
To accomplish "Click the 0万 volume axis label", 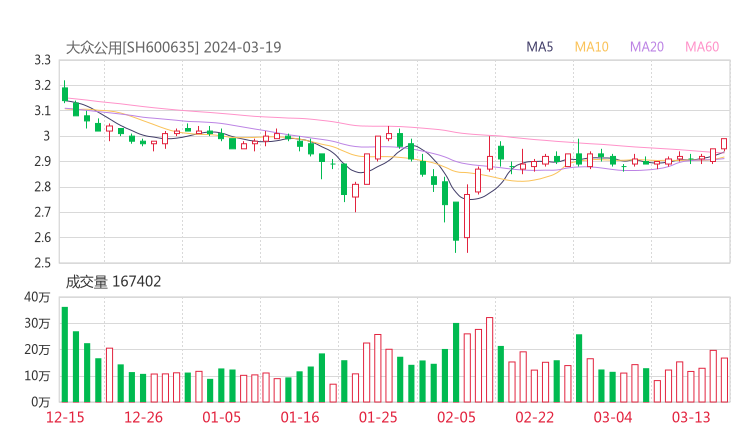I will point(41,402).
